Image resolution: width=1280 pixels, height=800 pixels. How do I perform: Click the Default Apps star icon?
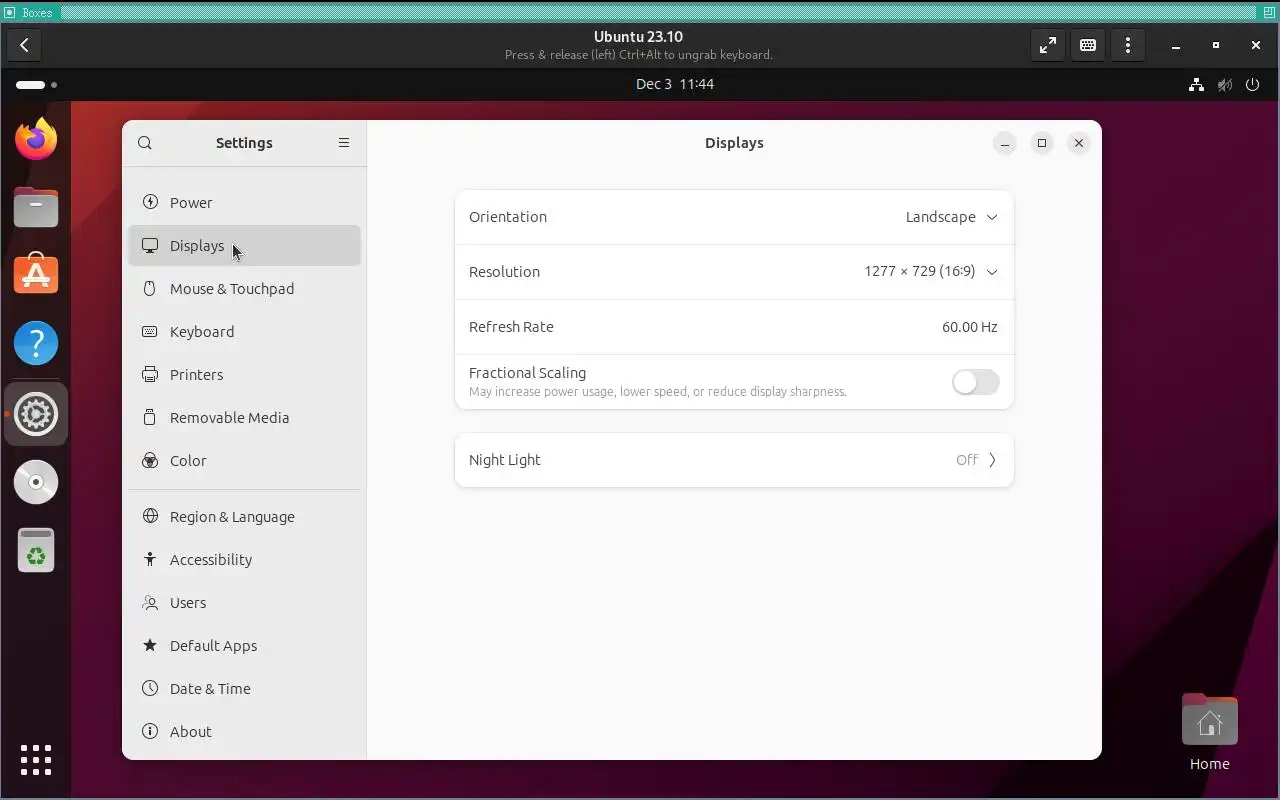pos(150,645)
